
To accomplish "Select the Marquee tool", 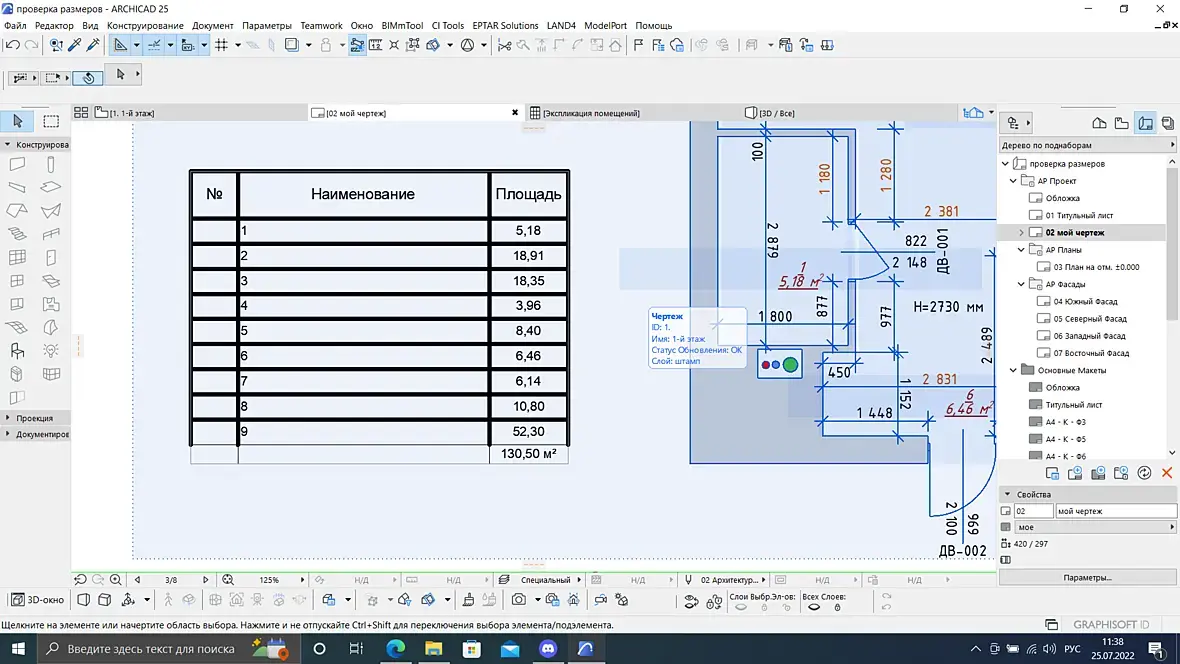I will [x=50, y=121].
